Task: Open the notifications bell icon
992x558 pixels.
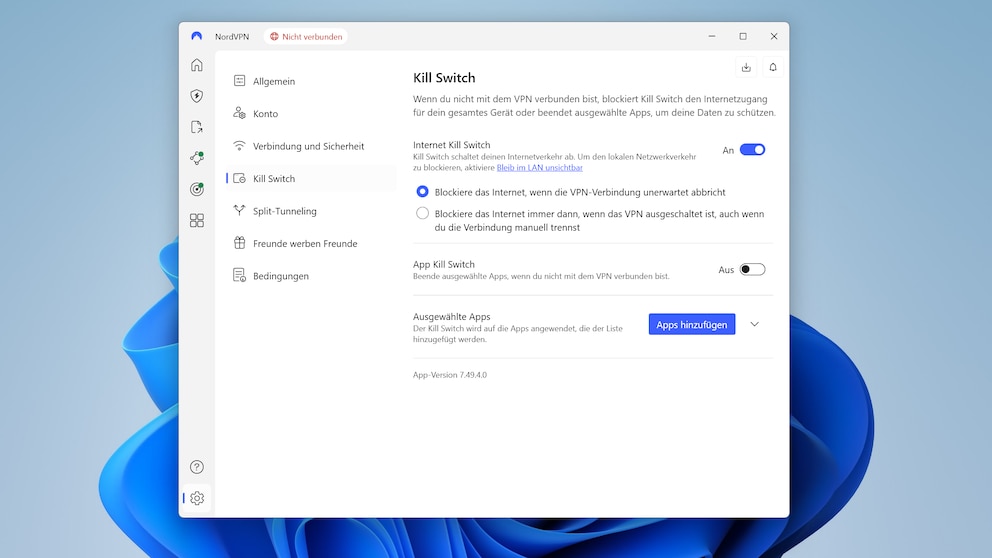Action: coord(772,67)
